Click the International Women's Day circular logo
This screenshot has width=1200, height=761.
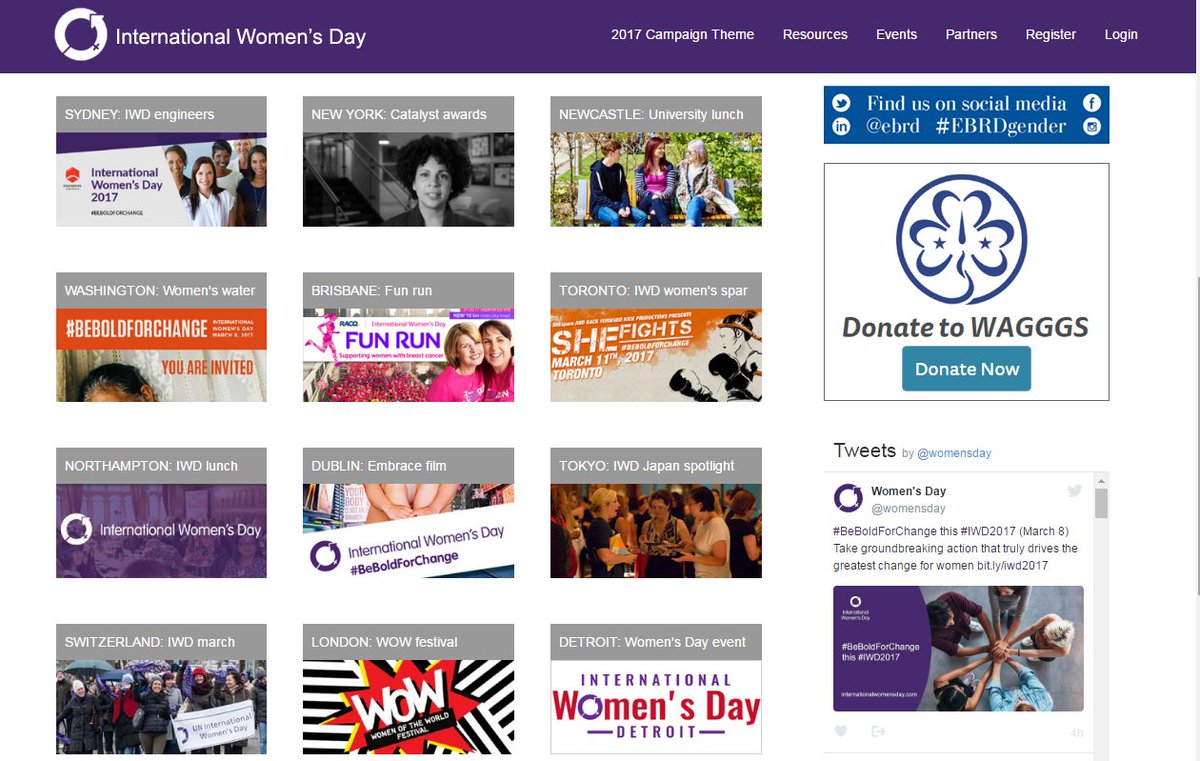(x=80, y=35)
